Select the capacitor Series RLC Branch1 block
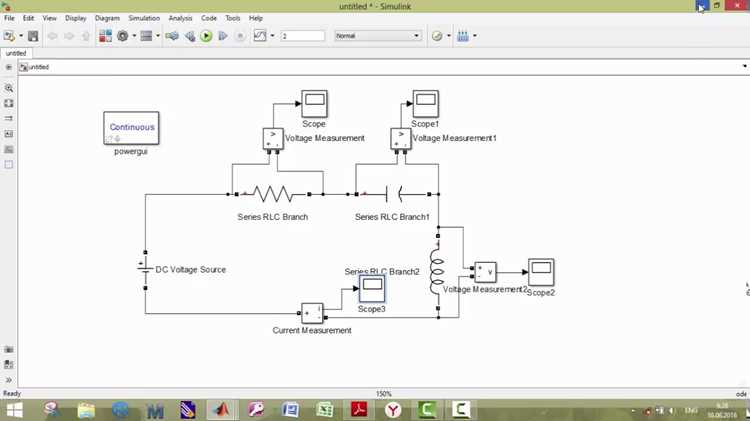Screen dimensions: 750x421 pos(393,194)
